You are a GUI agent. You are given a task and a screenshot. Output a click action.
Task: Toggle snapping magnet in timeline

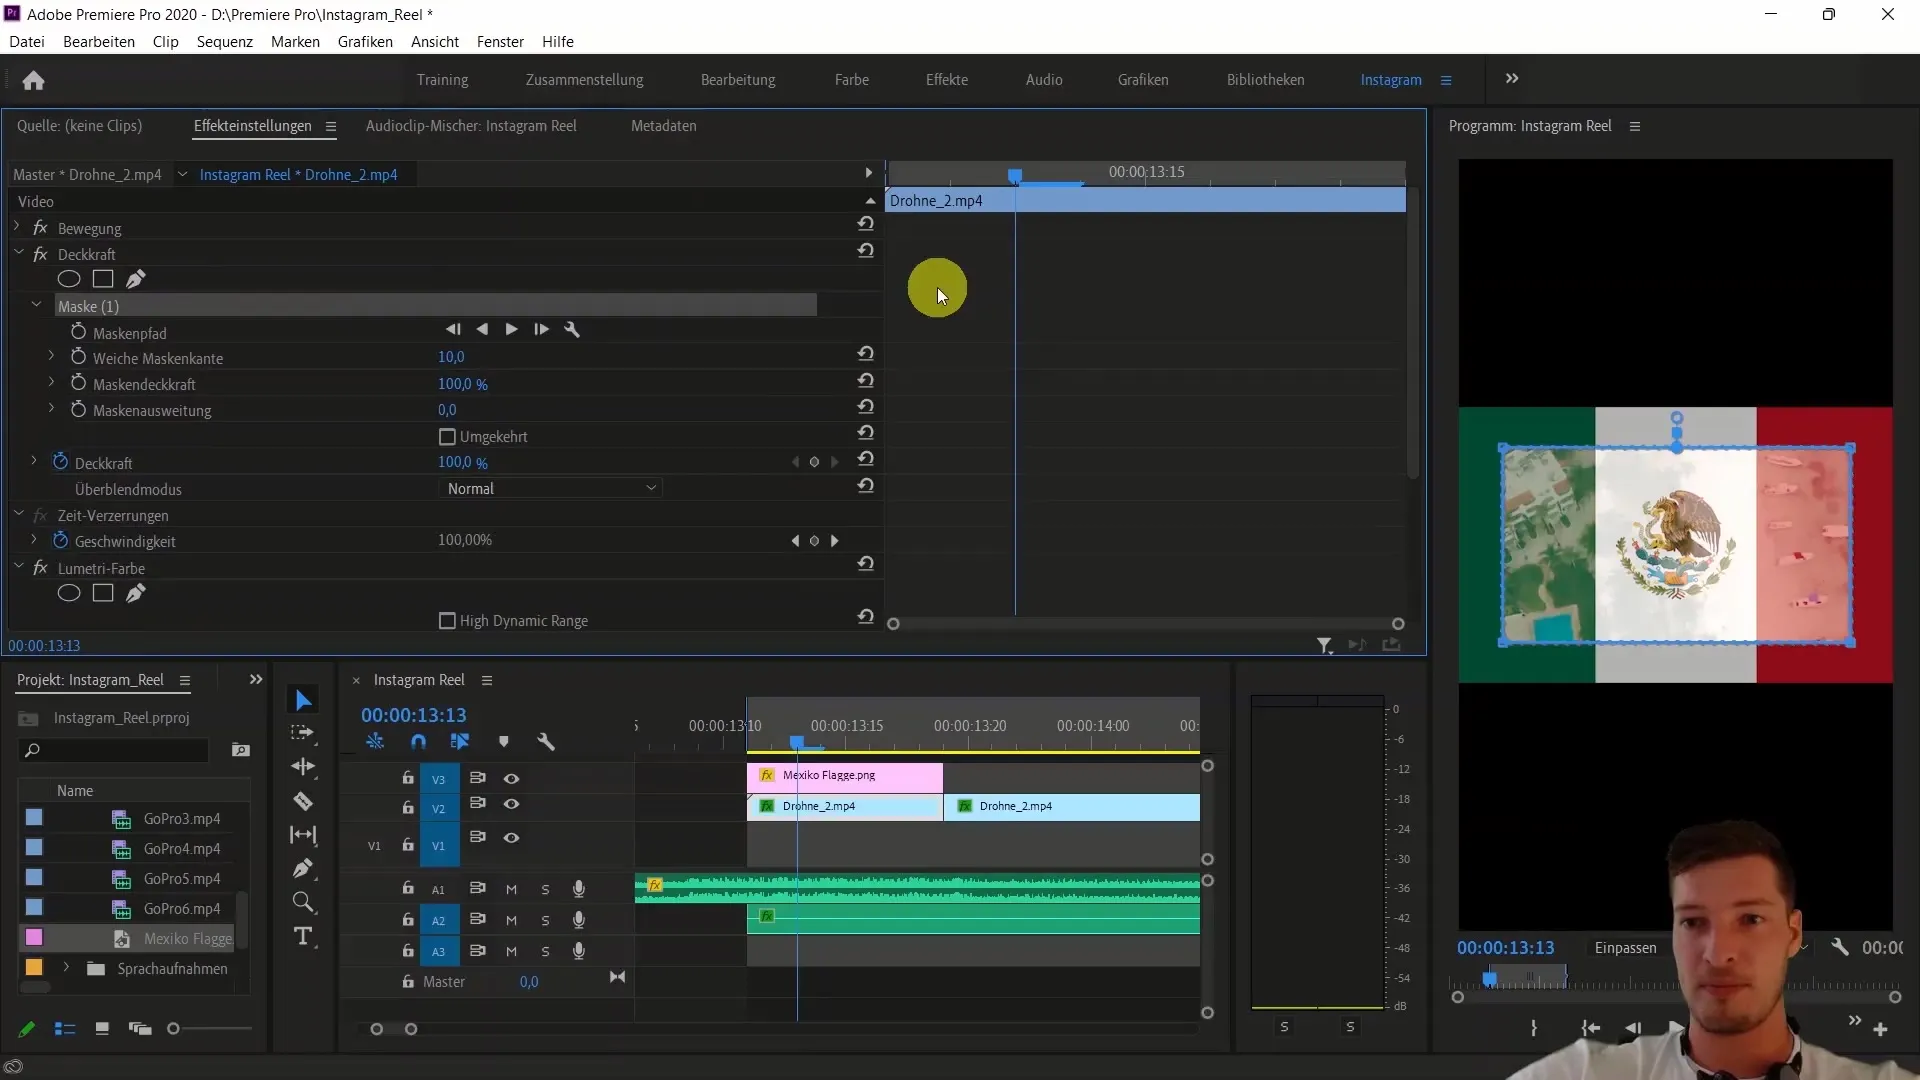pos(418,741)
